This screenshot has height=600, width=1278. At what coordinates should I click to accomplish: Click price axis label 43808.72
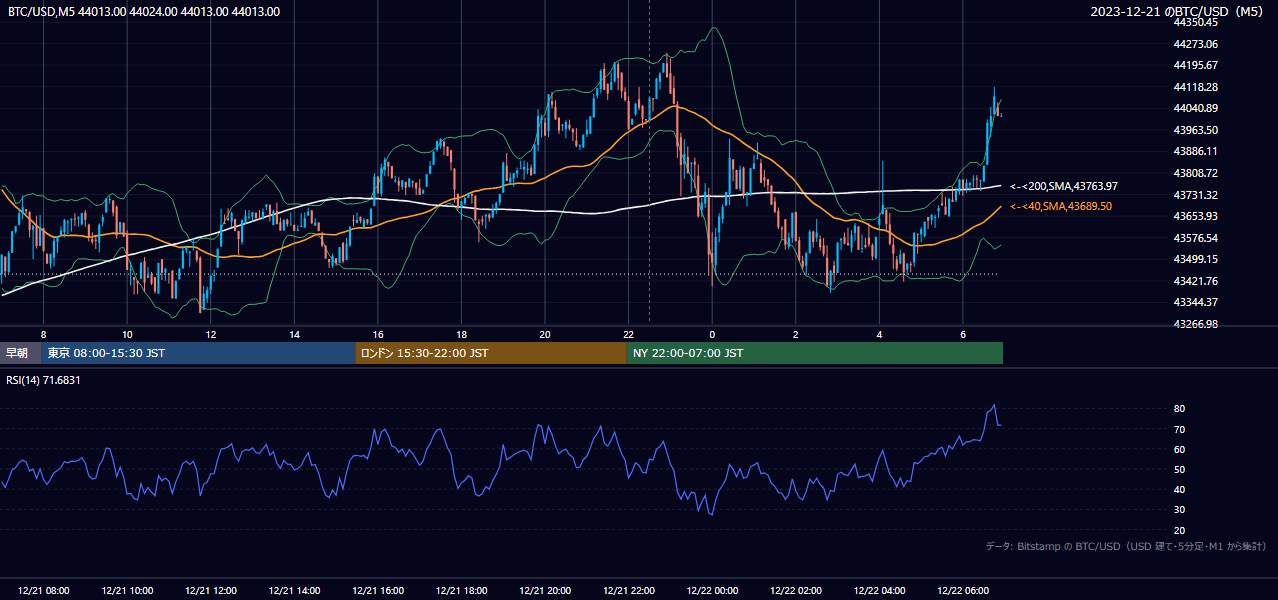[1195, 173]
